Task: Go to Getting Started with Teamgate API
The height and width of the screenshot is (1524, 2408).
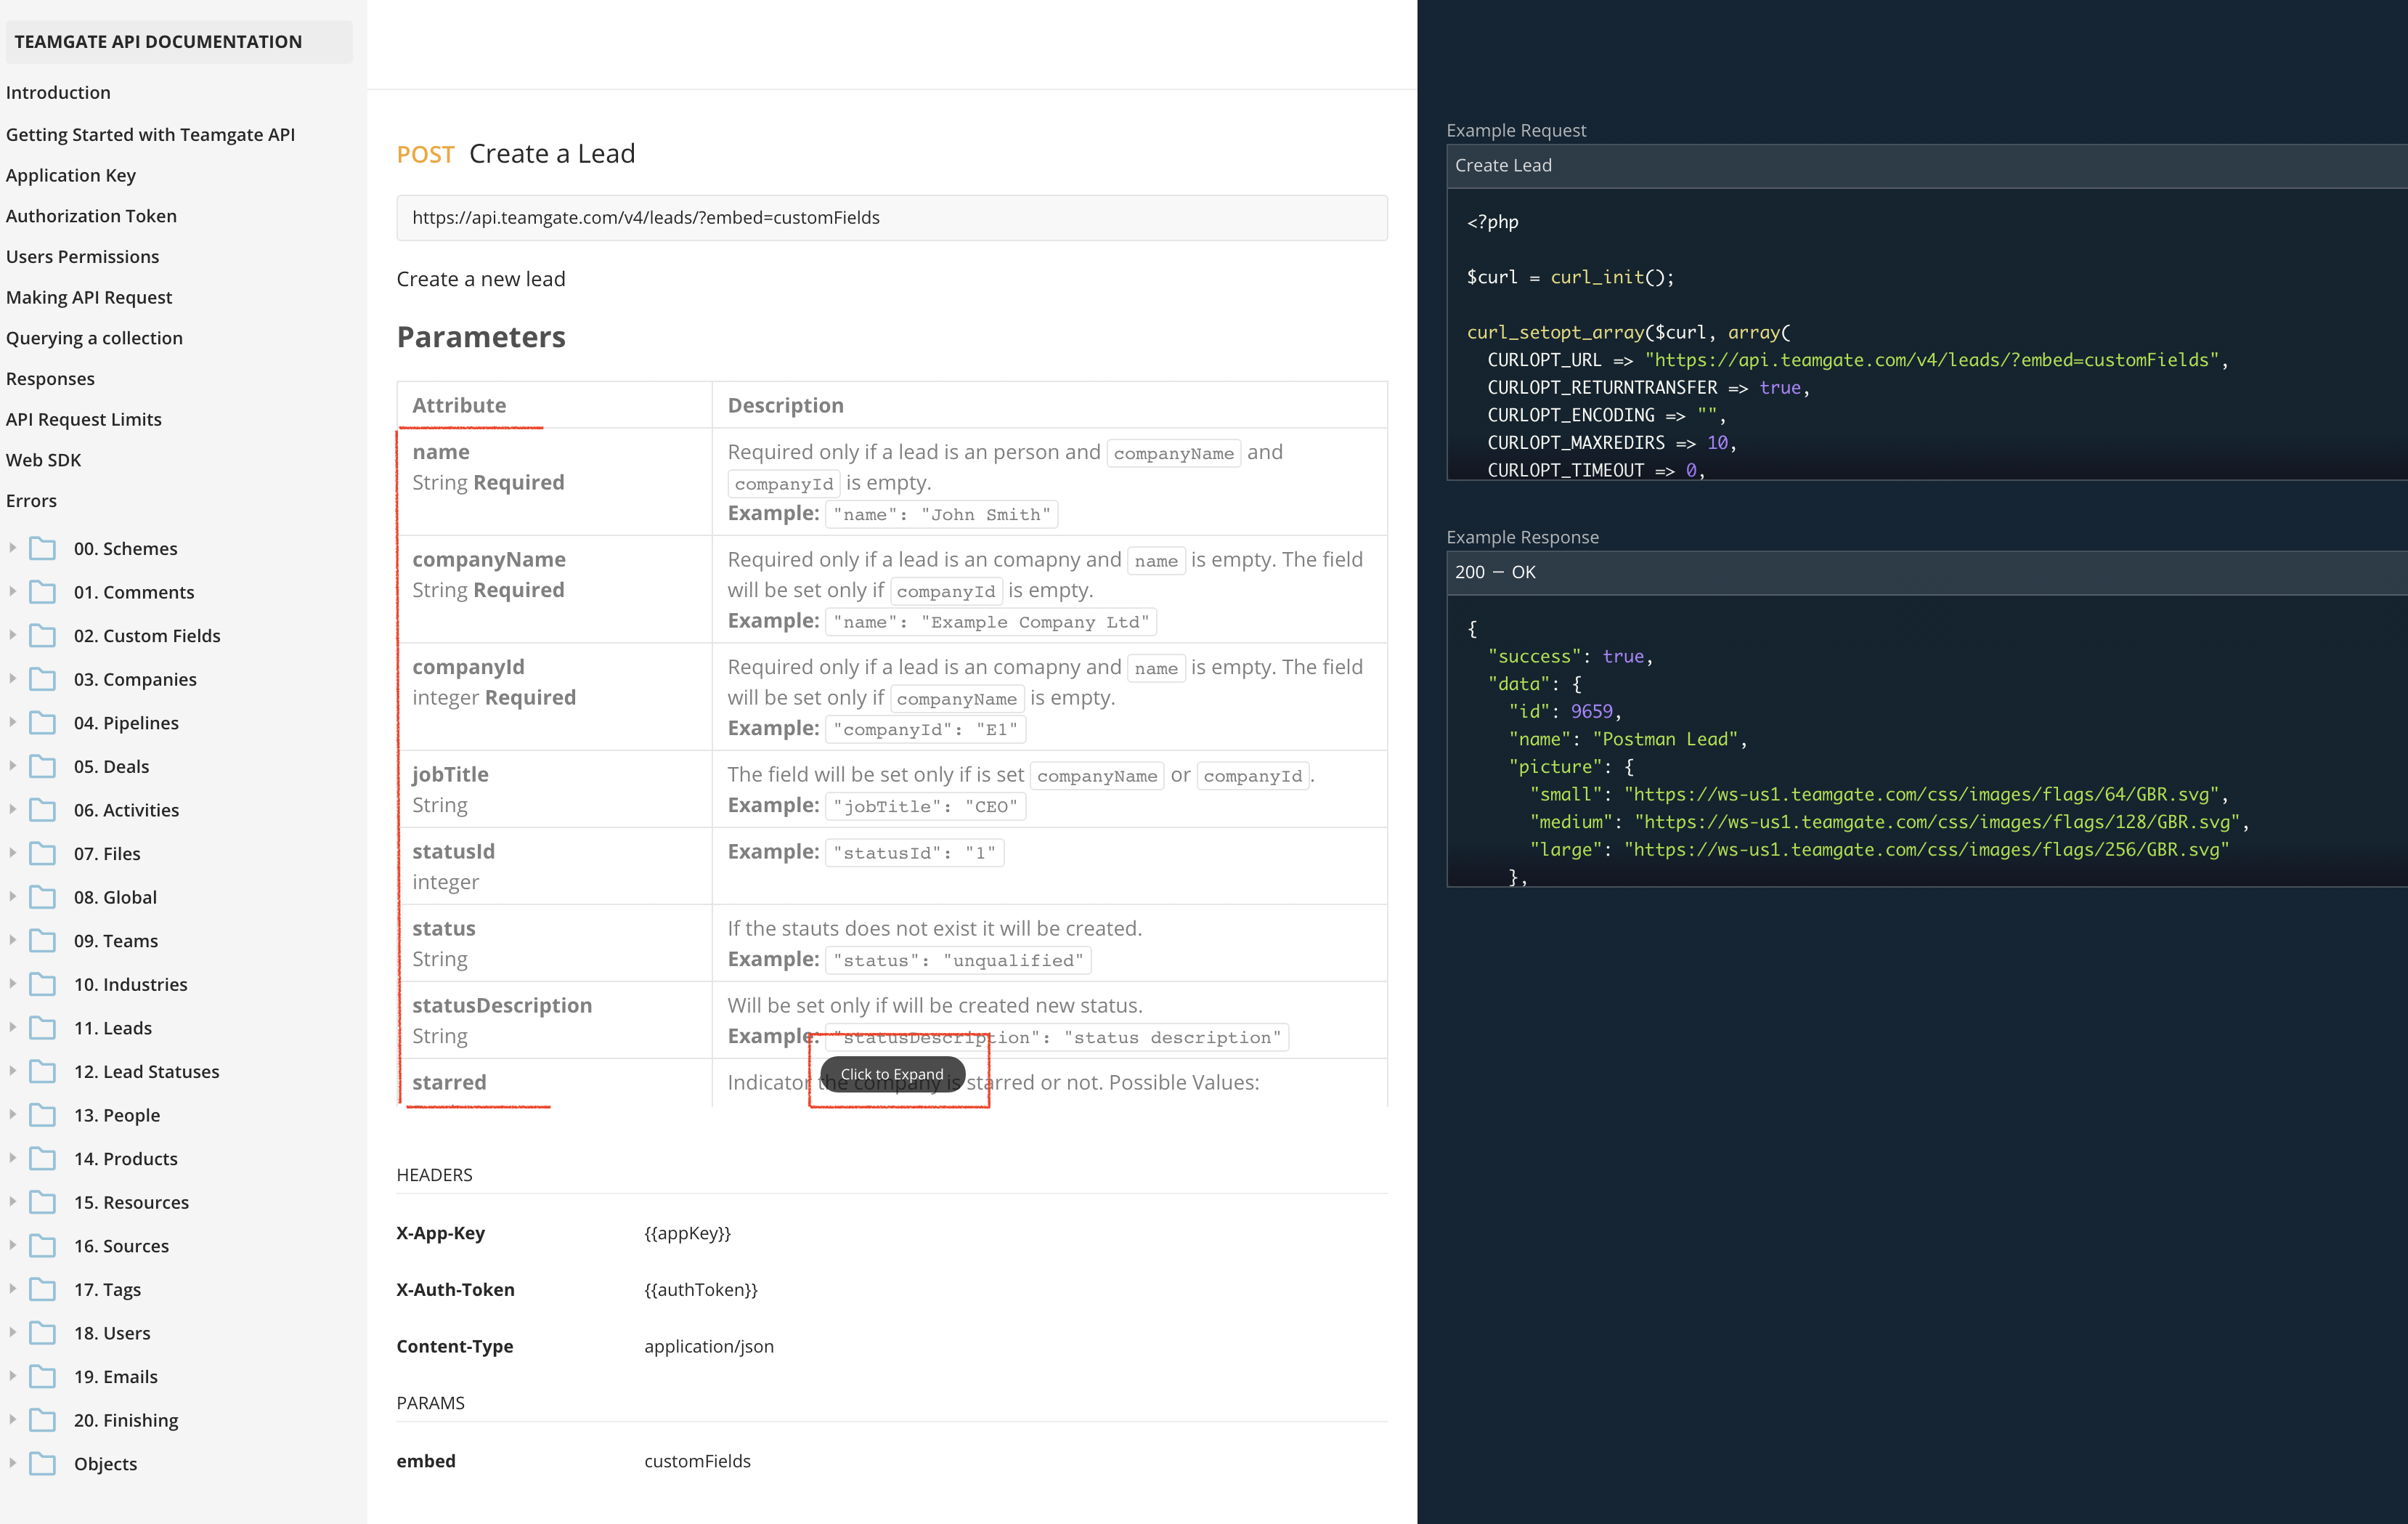Action: tap(150, 134)
